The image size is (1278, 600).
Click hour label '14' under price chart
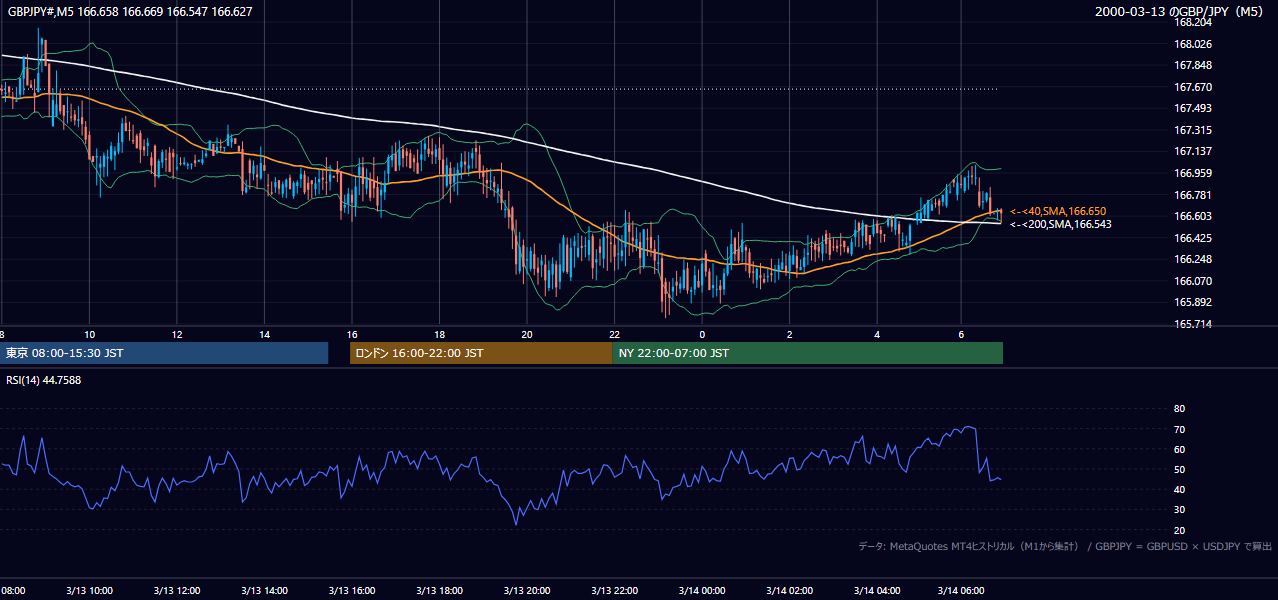(x=265, y=334)
